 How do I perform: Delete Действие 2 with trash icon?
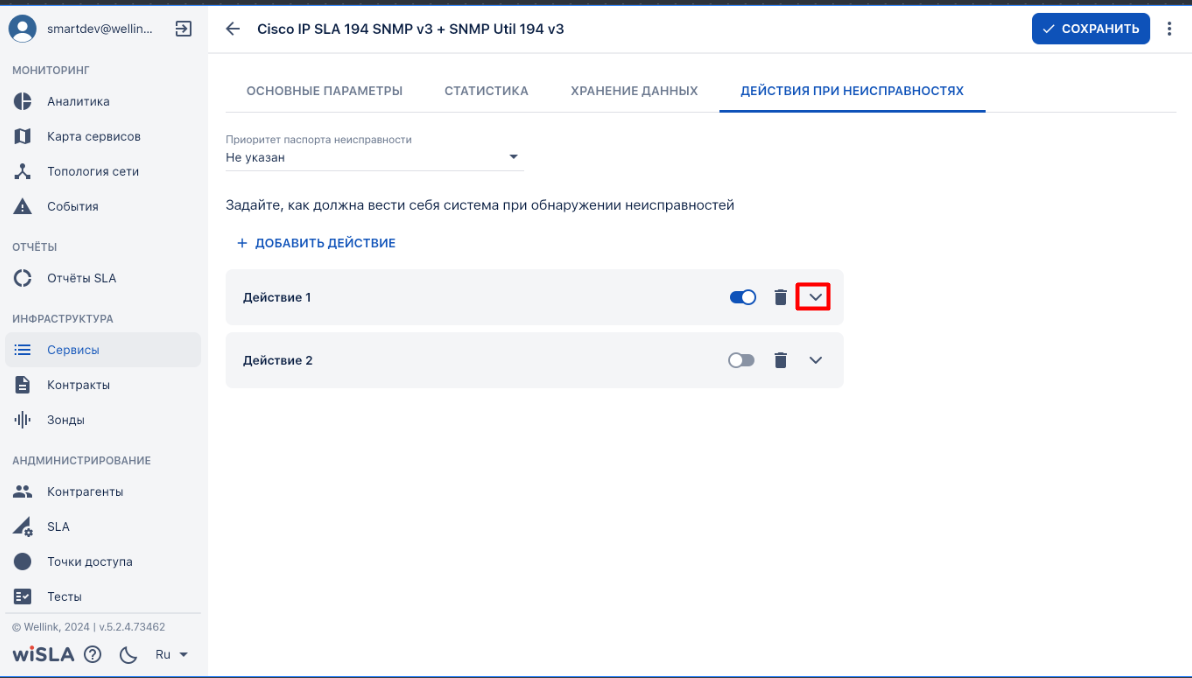pos(780,360)
